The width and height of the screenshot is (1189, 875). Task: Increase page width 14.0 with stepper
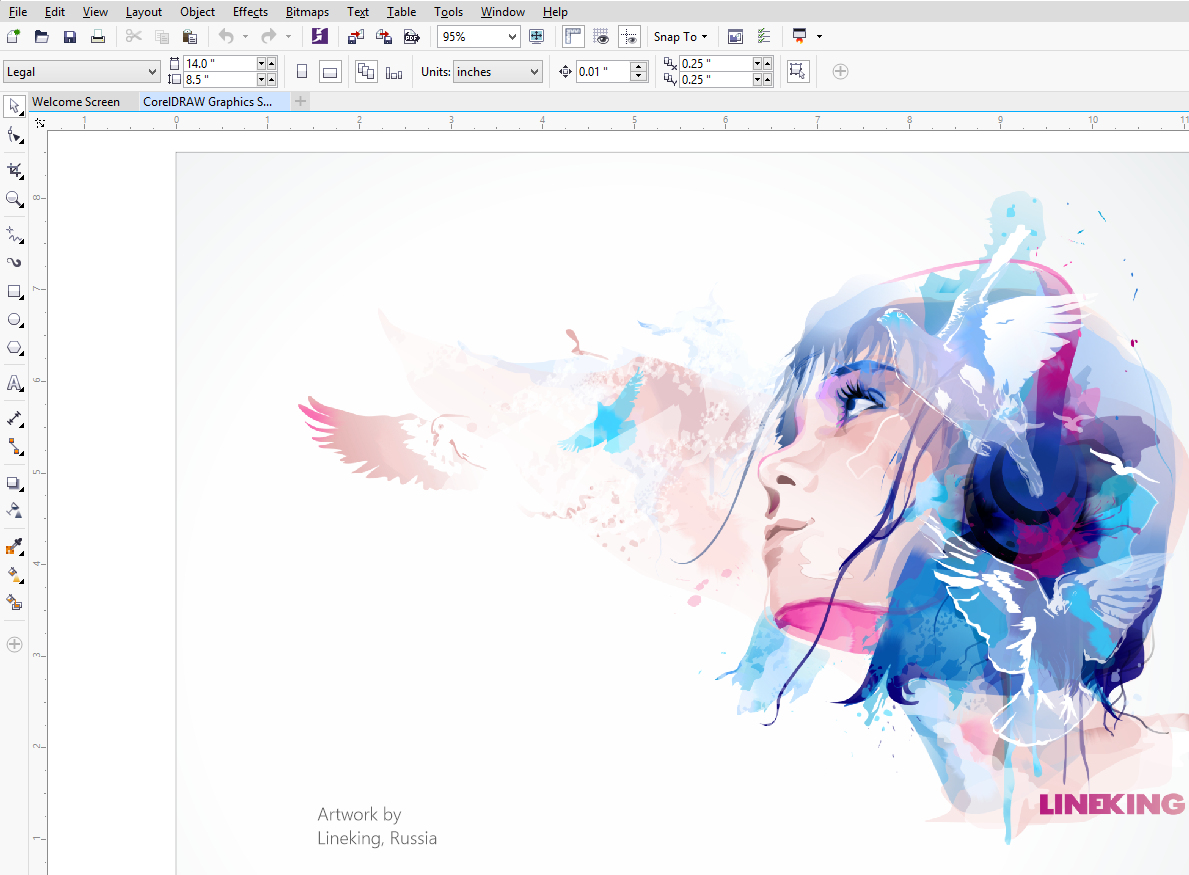click(271, 64)
